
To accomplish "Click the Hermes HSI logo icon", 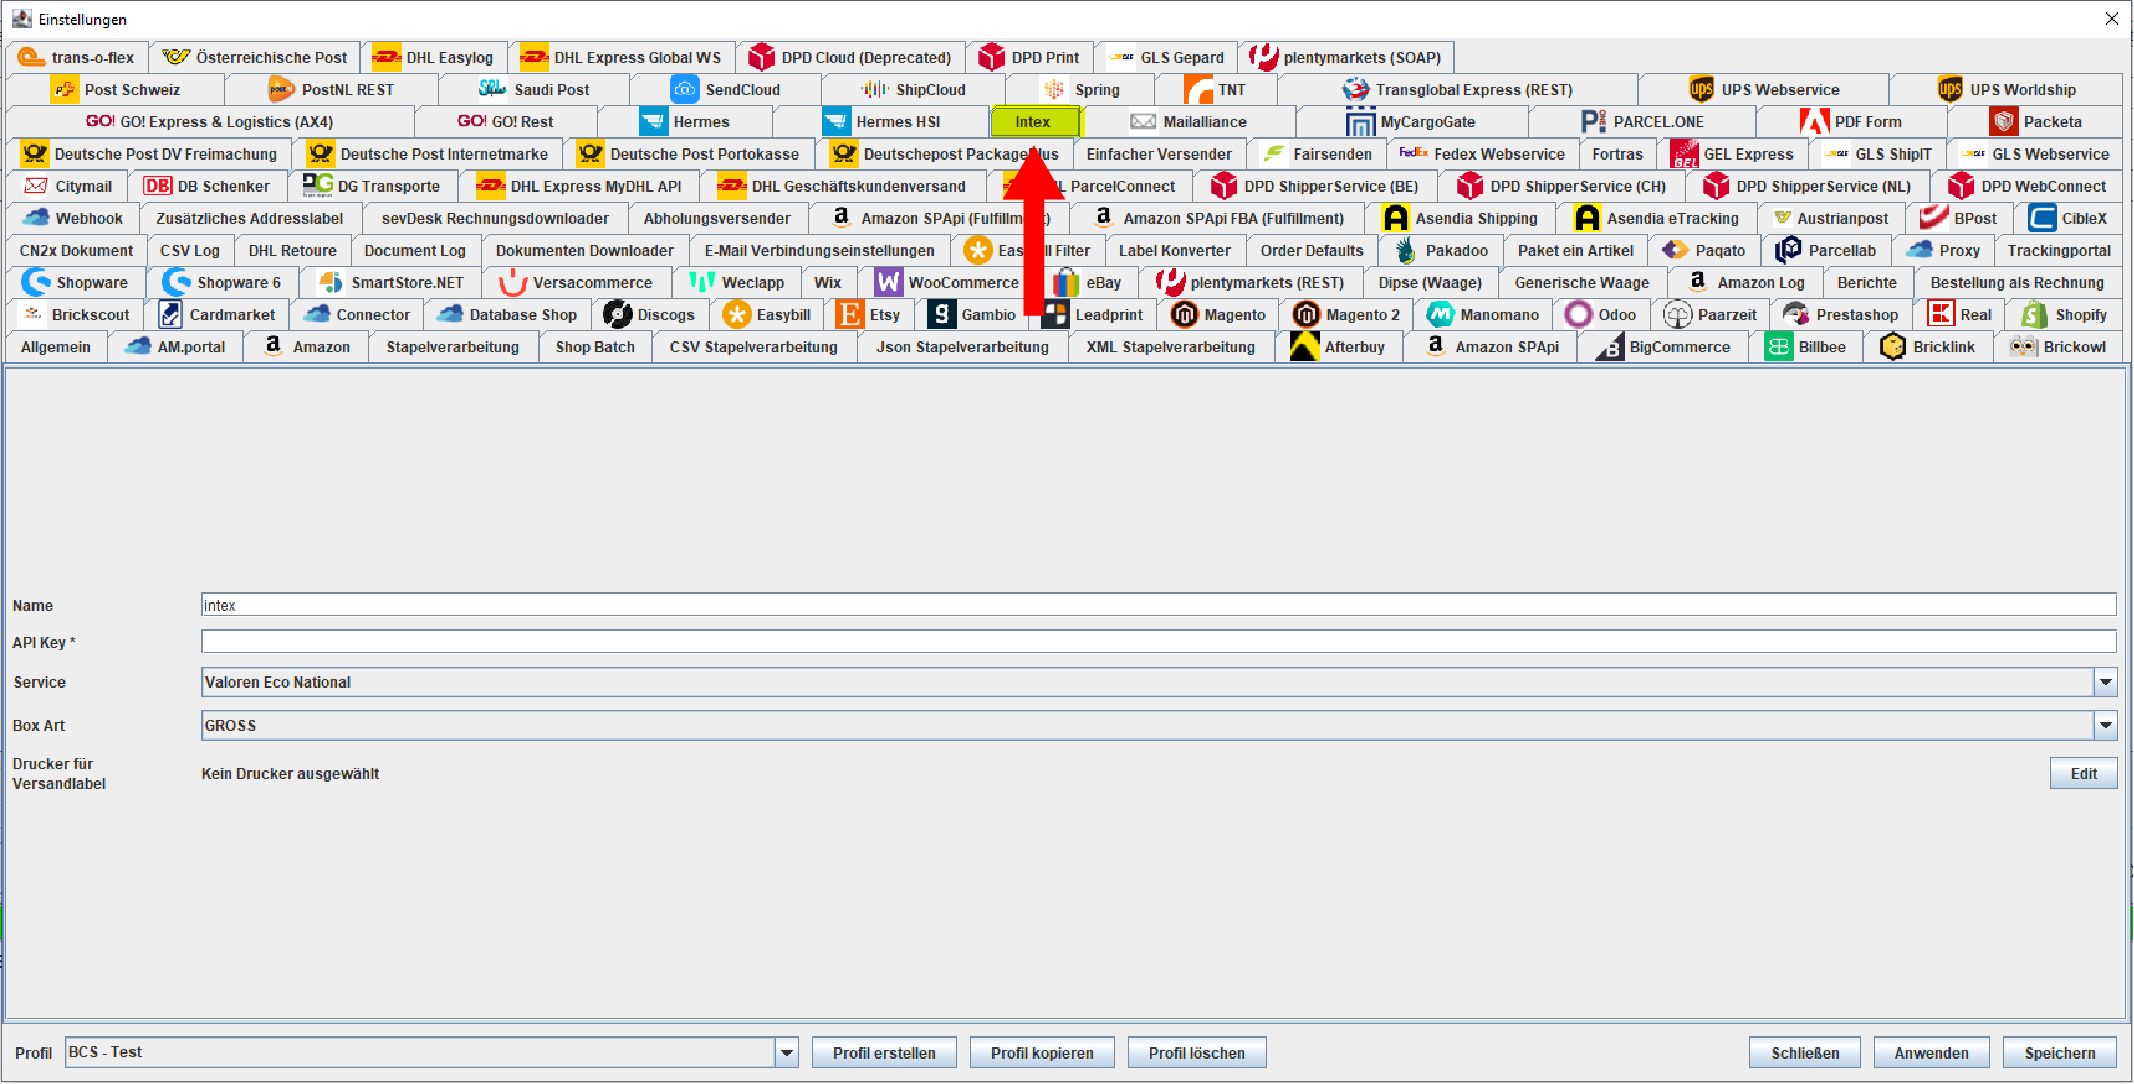I will pos(837,121).
